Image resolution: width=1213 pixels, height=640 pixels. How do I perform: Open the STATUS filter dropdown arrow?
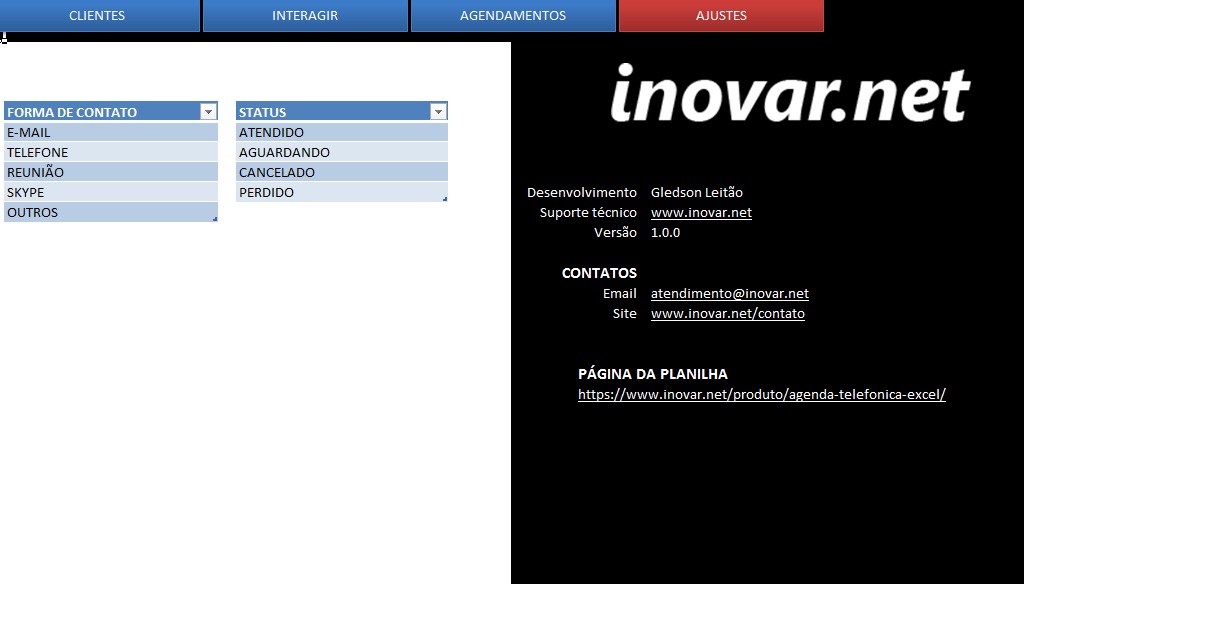pyautogui.click(x=438, y=112)
